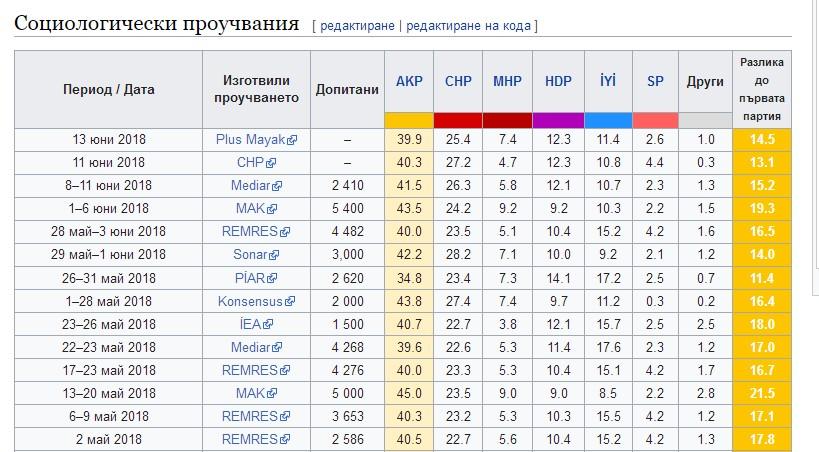819x452 pixels.
Task: Follow the İYİ party header link
Action: [608, 81]
